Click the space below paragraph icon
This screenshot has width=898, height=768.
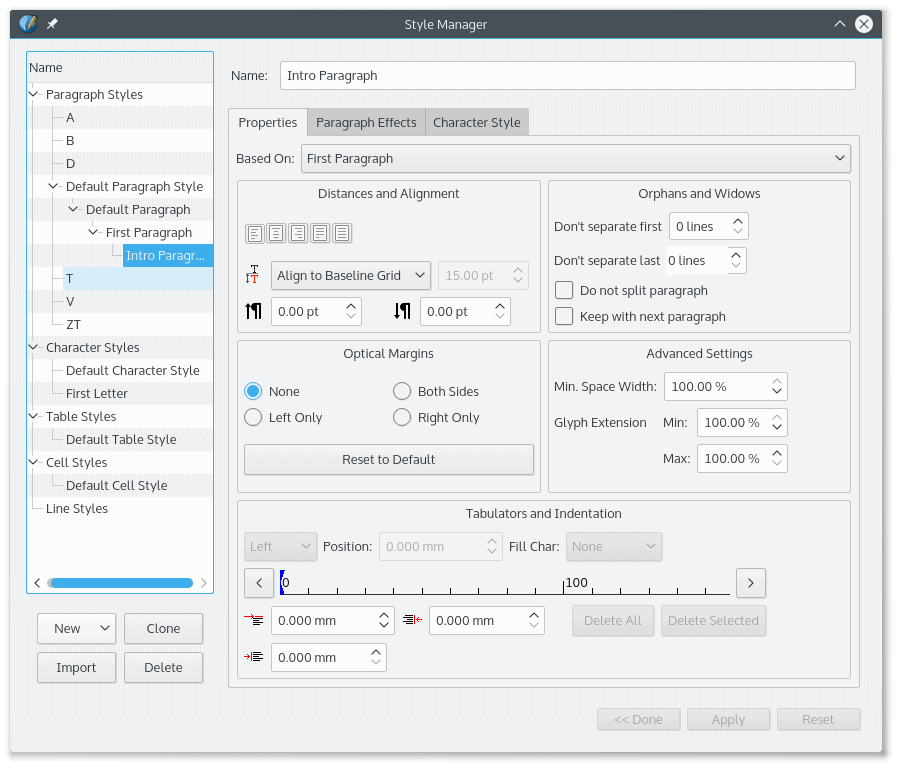click(x=401, y=311)
